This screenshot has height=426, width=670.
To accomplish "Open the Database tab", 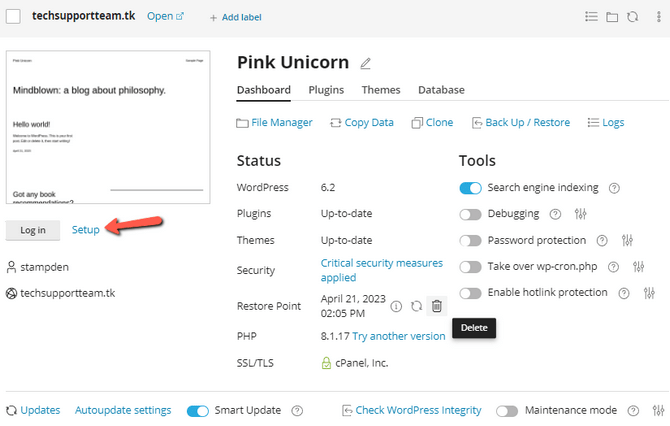I will [x=441, y=90].
